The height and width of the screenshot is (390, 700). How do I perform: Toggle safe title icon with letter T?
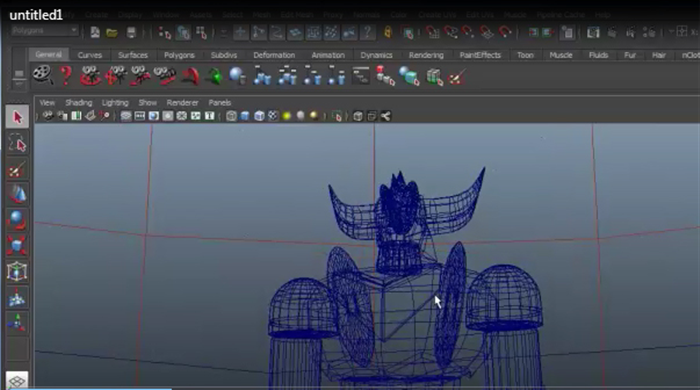click(209, 116)
